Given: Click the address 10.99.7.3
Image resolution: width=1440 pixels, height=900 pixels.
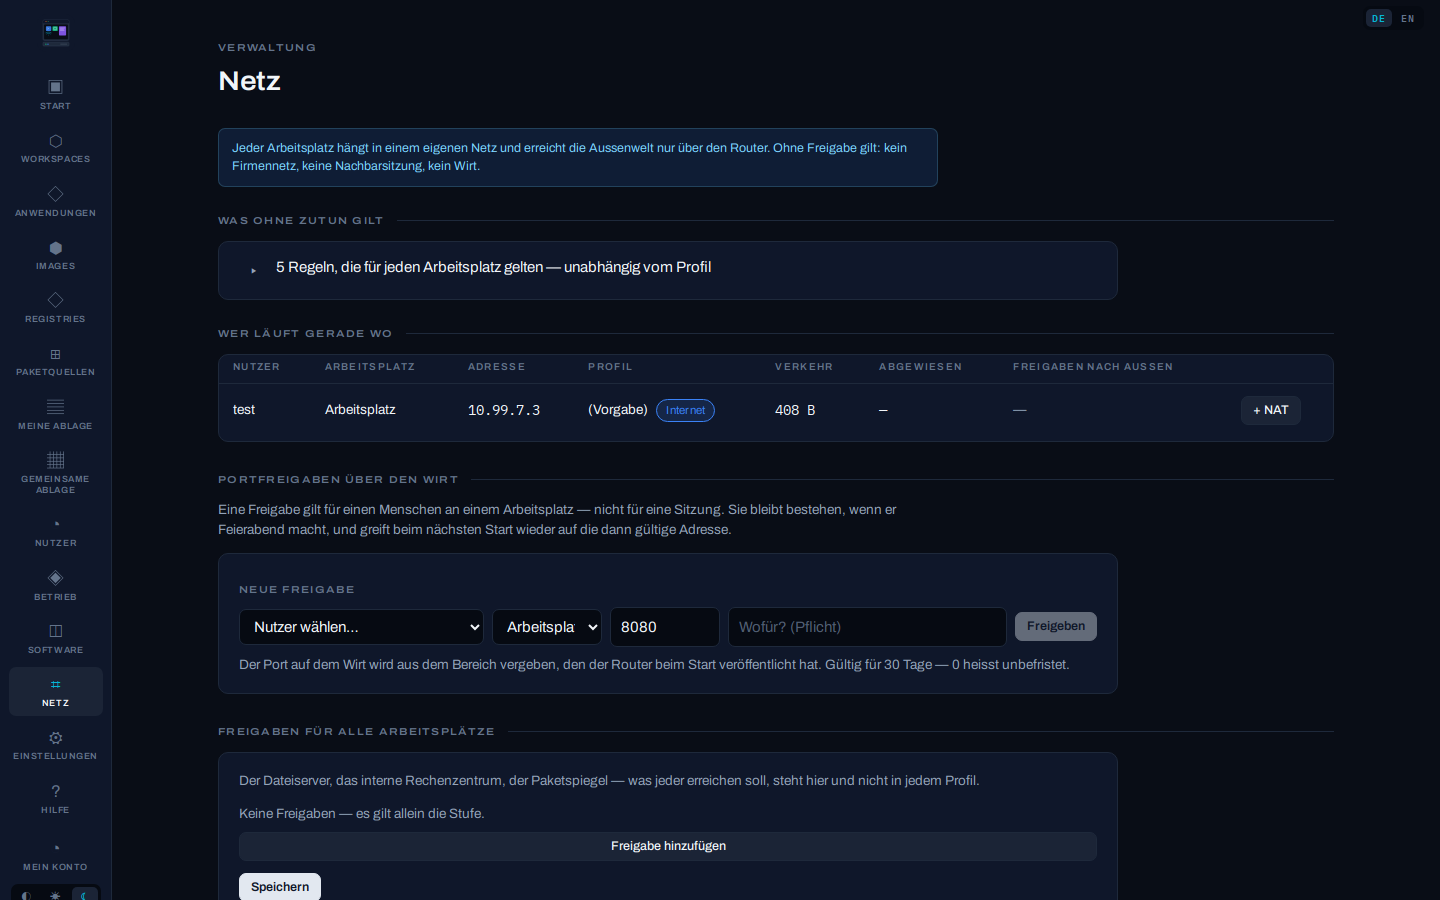Looking at the screenshot, I should click(x=504, y=410).
